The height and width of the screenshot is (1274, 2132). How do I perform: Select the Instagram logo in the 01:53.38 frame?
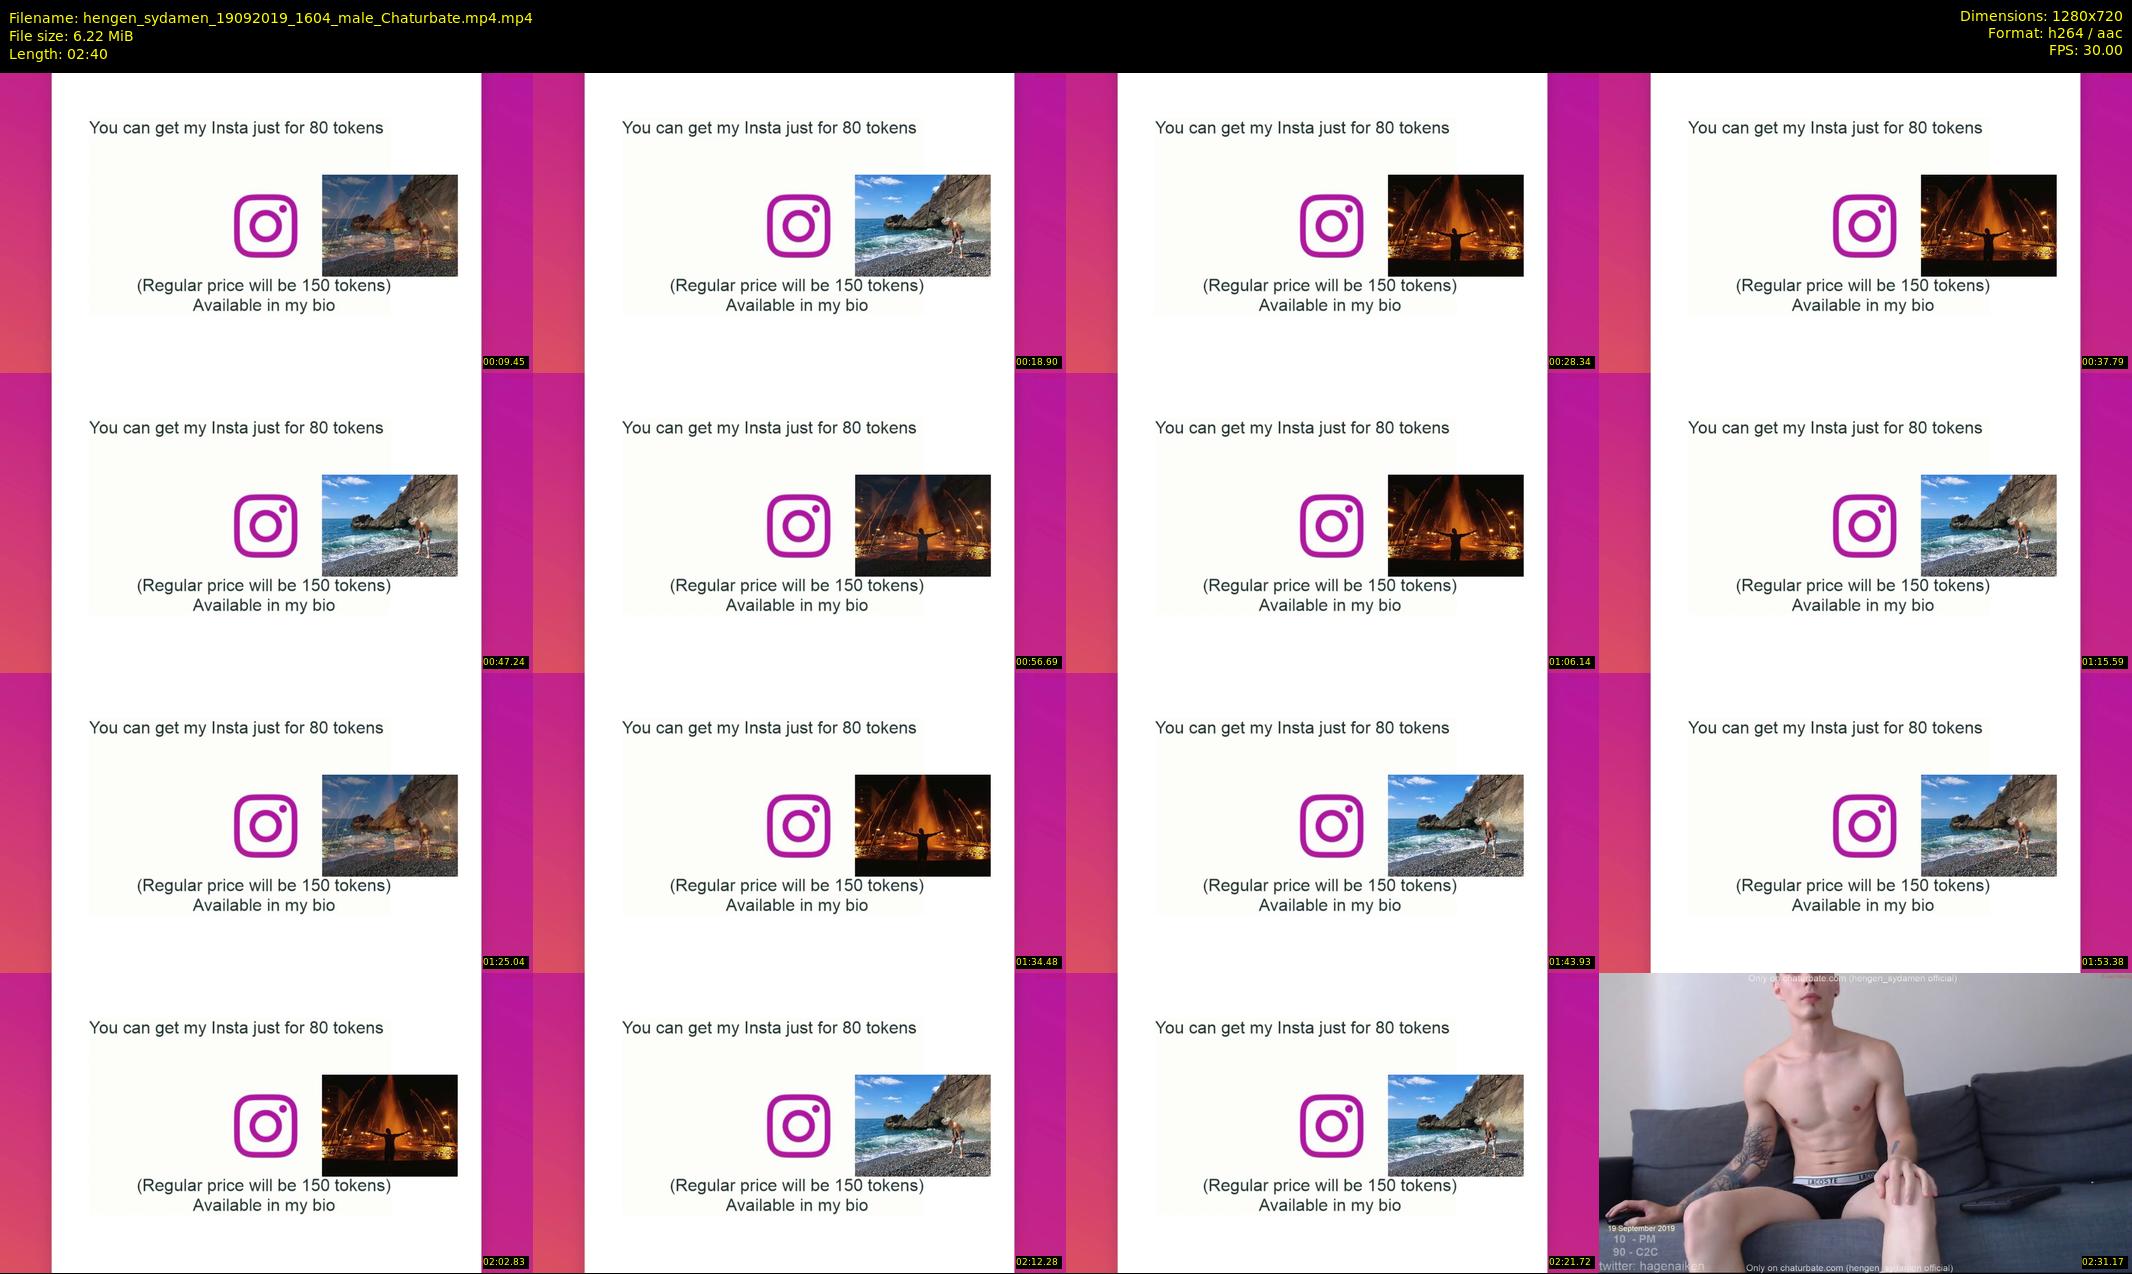coord(1864,826)
